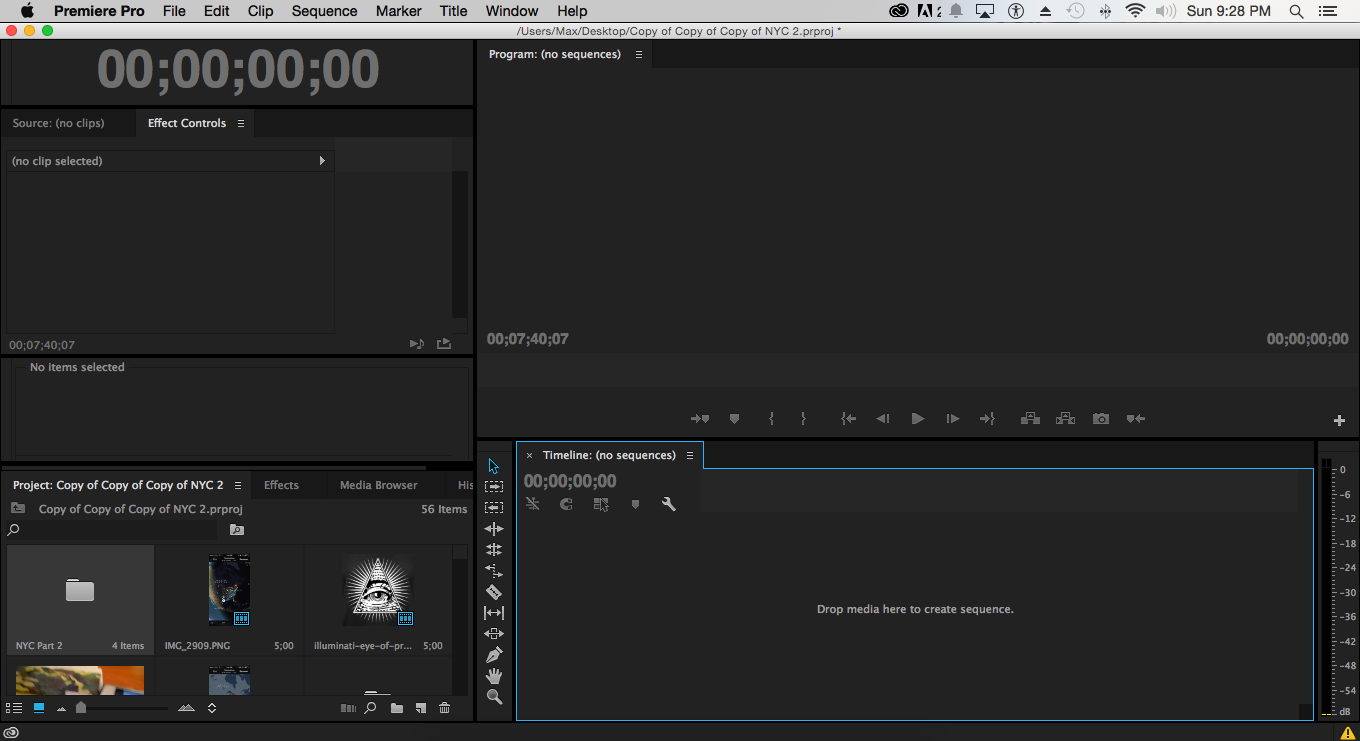Switch to Source (no clips) tab

coord(58,123)
